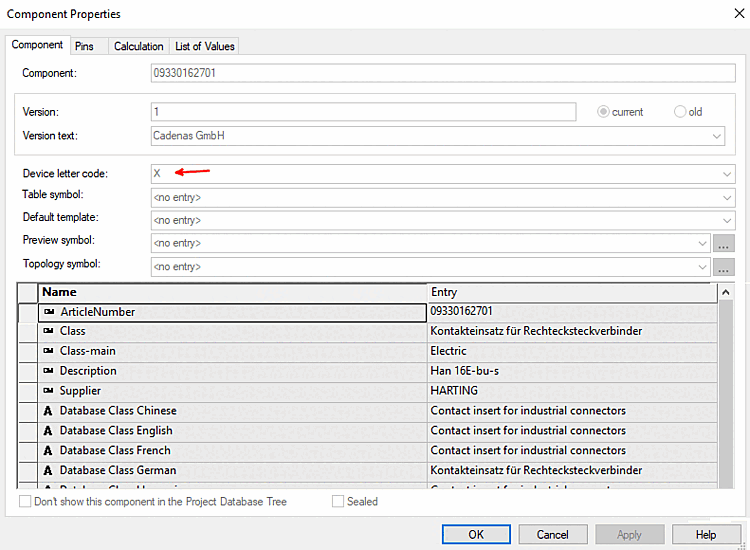
Task: Click the Class-main row property icon
Action: (49, 351)
